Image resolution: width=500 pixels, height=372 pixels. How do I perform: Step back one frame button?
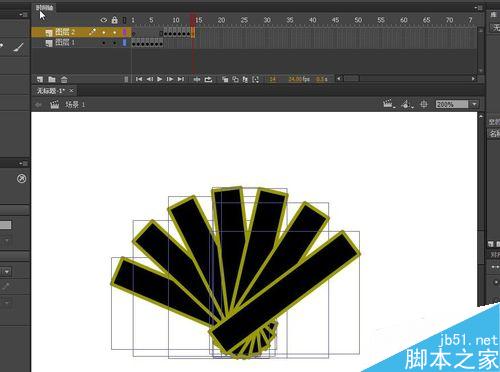pos(150,79)
